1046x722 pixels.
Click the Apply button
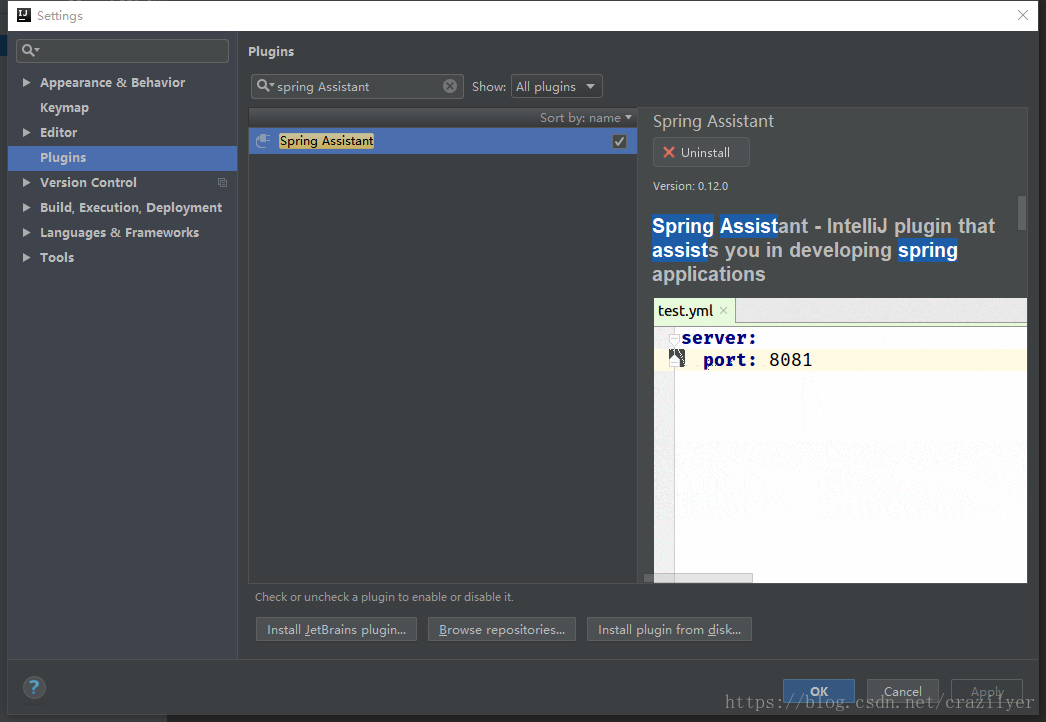[x=987, y=691]
